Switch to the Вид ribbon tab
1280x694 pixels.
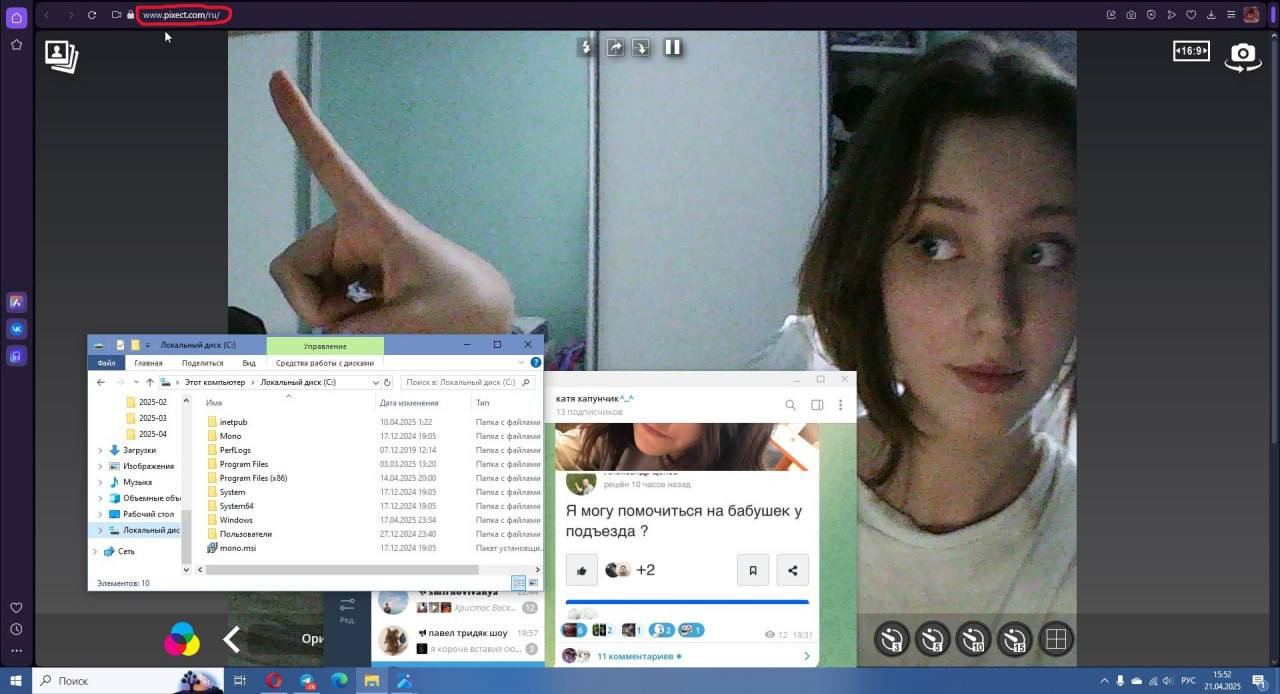249,363
